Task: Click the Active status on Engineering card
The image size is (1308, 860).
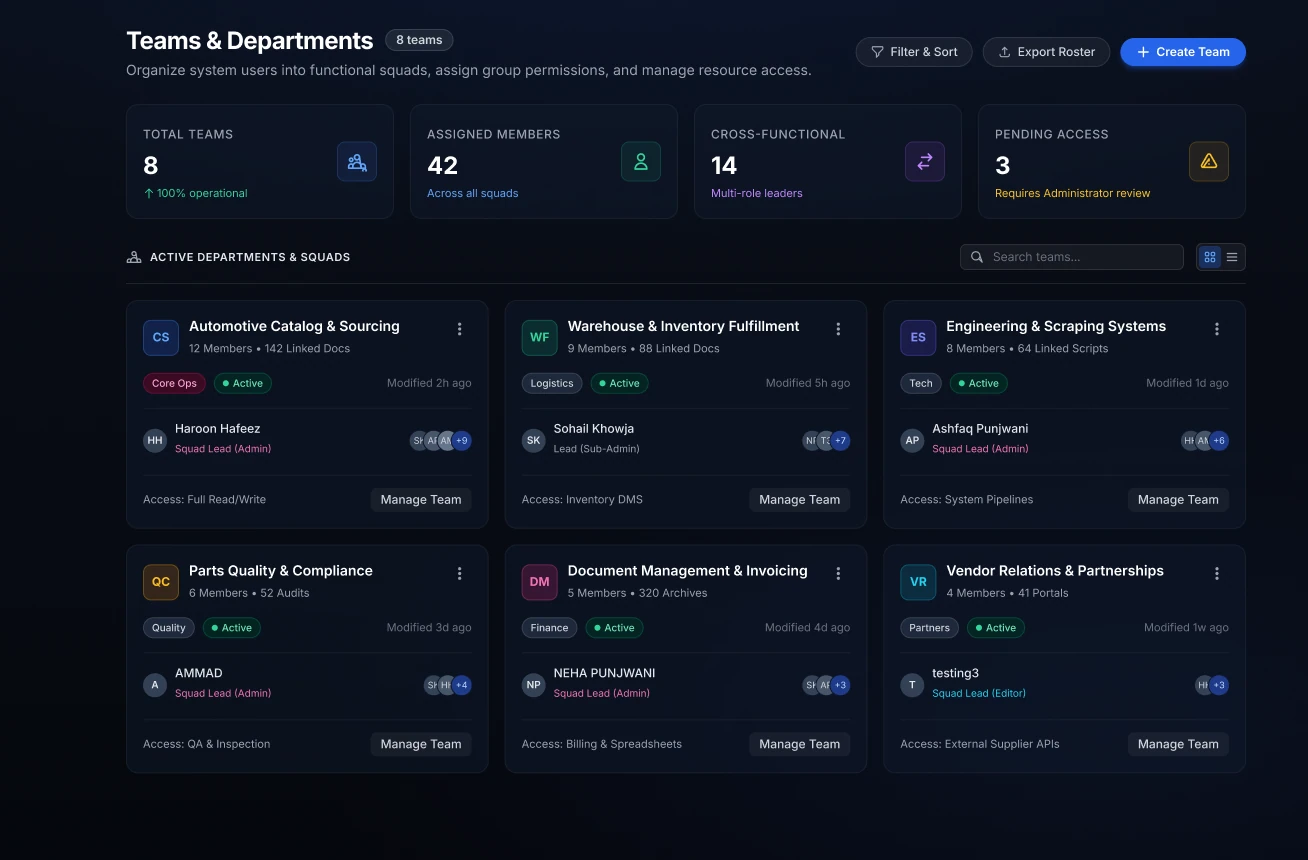Action: pyautogui.click(x=979, y=383)
